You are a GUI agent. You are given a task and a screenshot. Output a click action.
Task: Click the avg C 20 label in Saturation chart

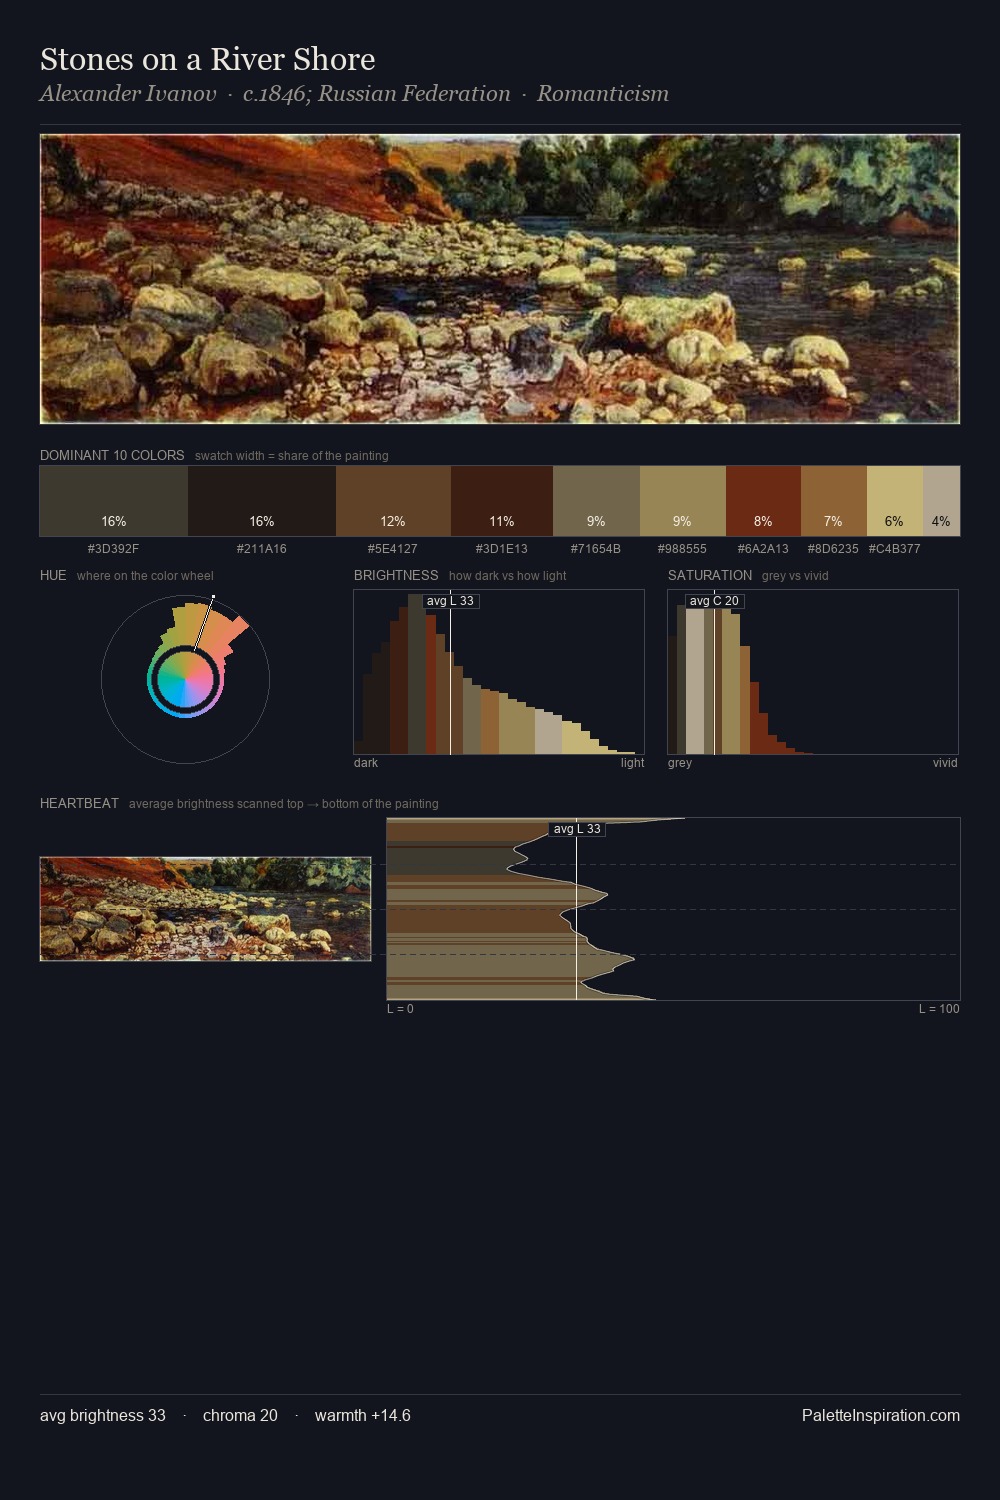(x=714, y=601)
